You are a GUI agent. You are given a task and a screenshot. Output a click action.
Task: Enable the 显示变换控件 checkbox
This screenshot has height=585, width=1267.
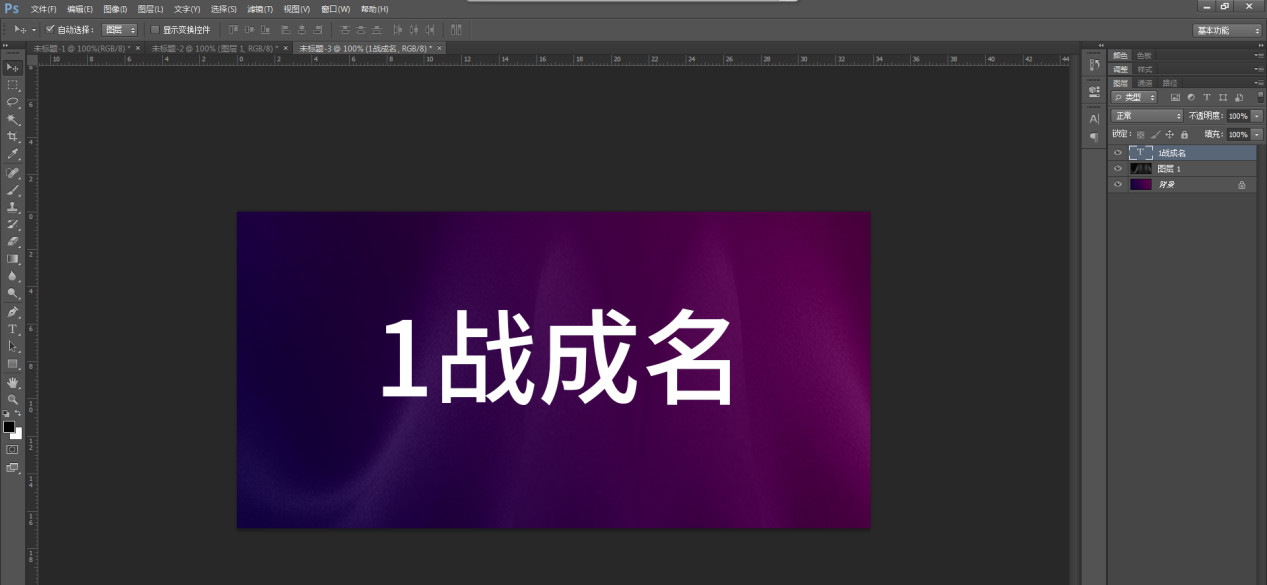pos(155,30)
